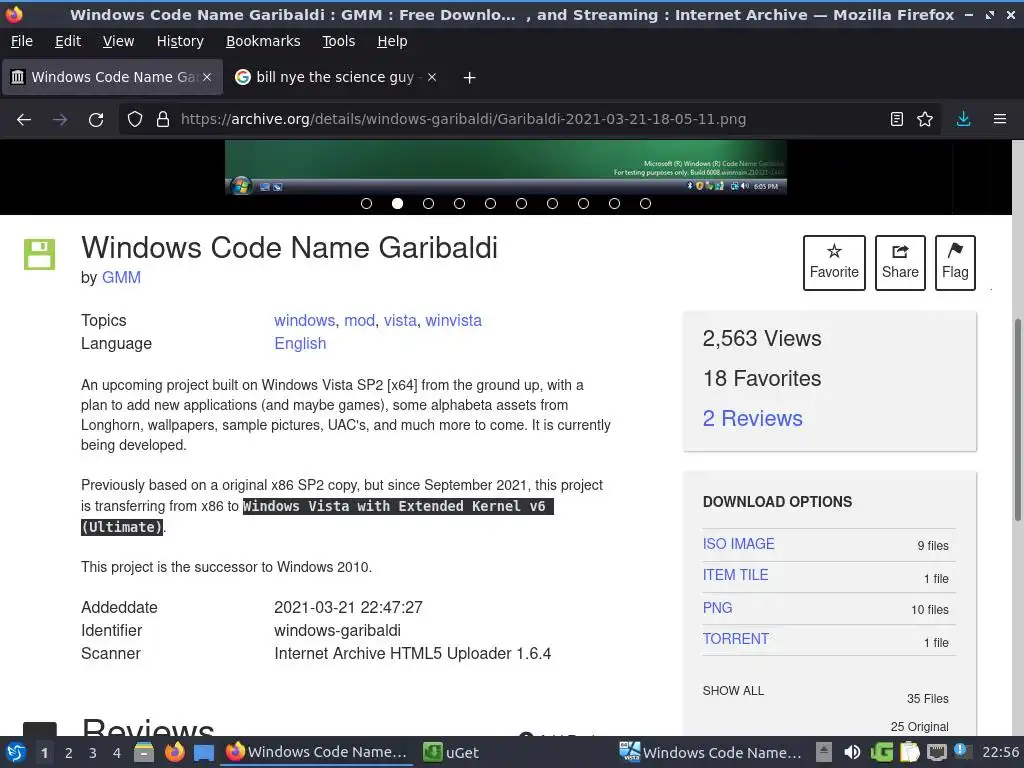Launch the file manager from the taskbar
This screenshot has height=768, width=1024.
(144, 753)
